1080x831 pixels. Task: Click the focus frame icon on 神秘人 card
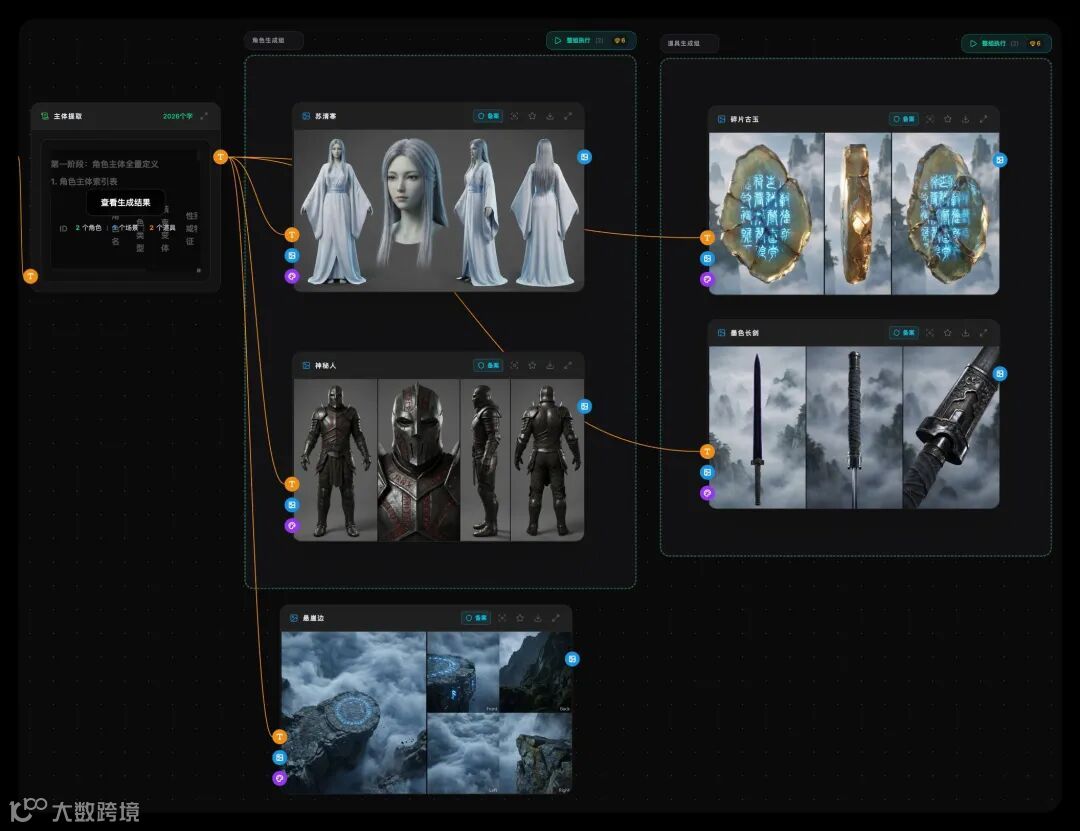point(515,366)
